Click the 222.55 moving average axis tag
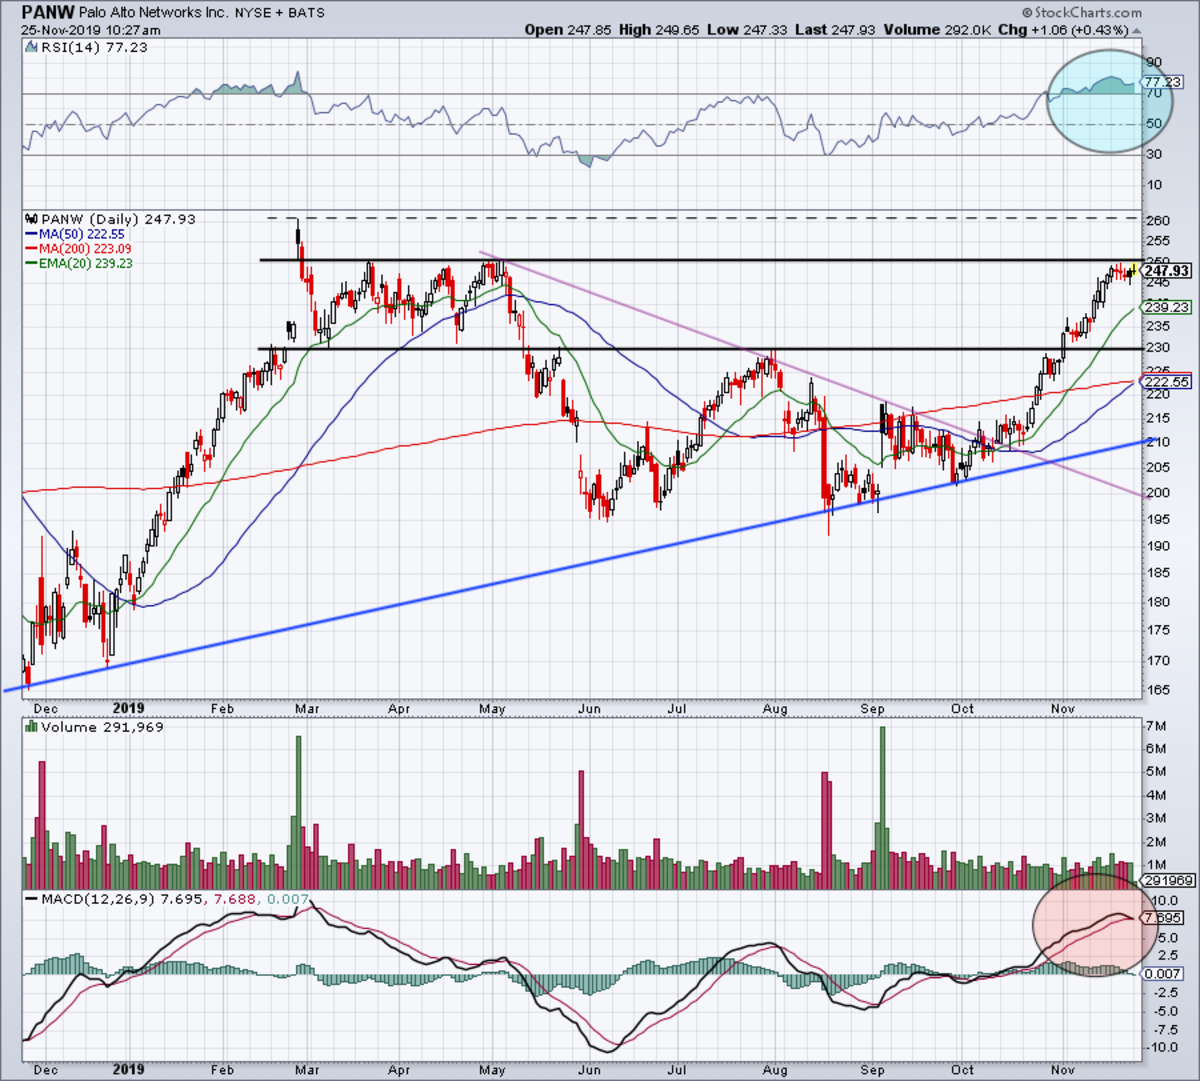 click(1167, 382)
